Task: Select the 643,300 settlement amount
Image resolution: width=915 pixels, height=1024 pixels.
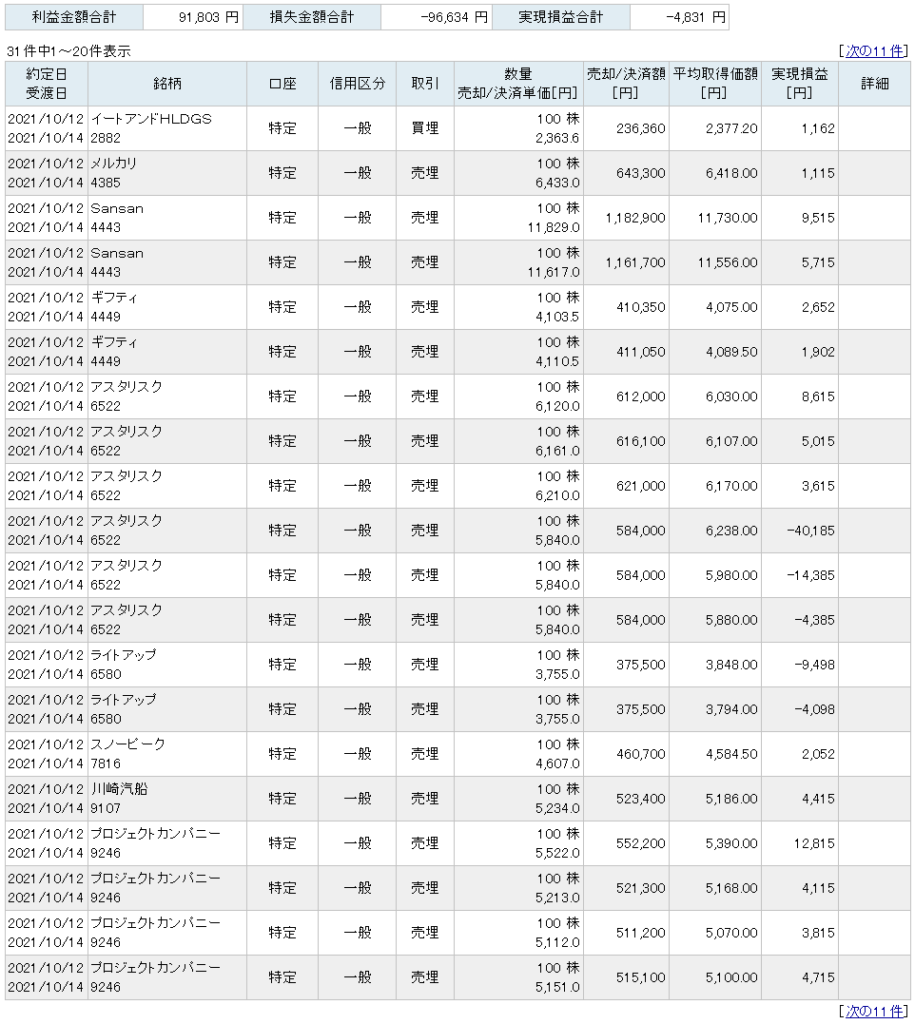Action: [641, 173]
